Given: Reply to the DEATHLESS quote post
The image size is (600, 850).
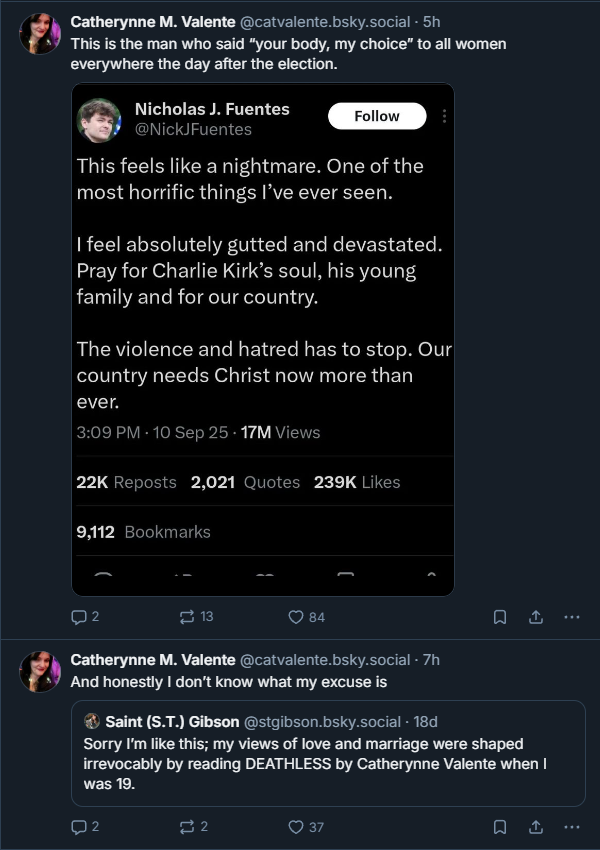Looking at the screenshot, I should point(79,827).
